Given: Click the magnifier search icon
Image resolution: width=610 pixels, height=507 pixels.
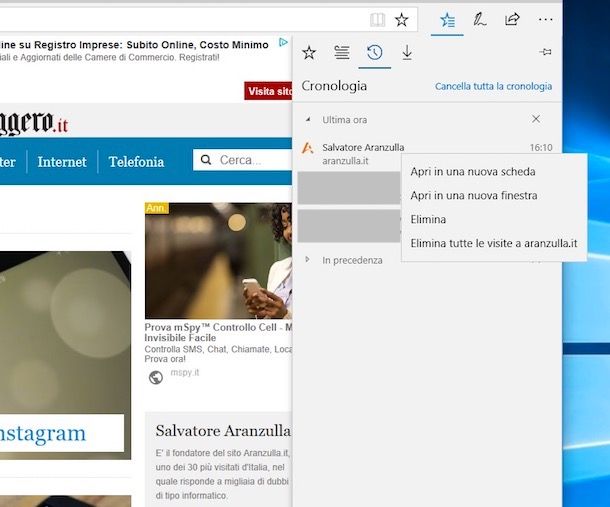Looking at the screenshot, I should [206, 160].
